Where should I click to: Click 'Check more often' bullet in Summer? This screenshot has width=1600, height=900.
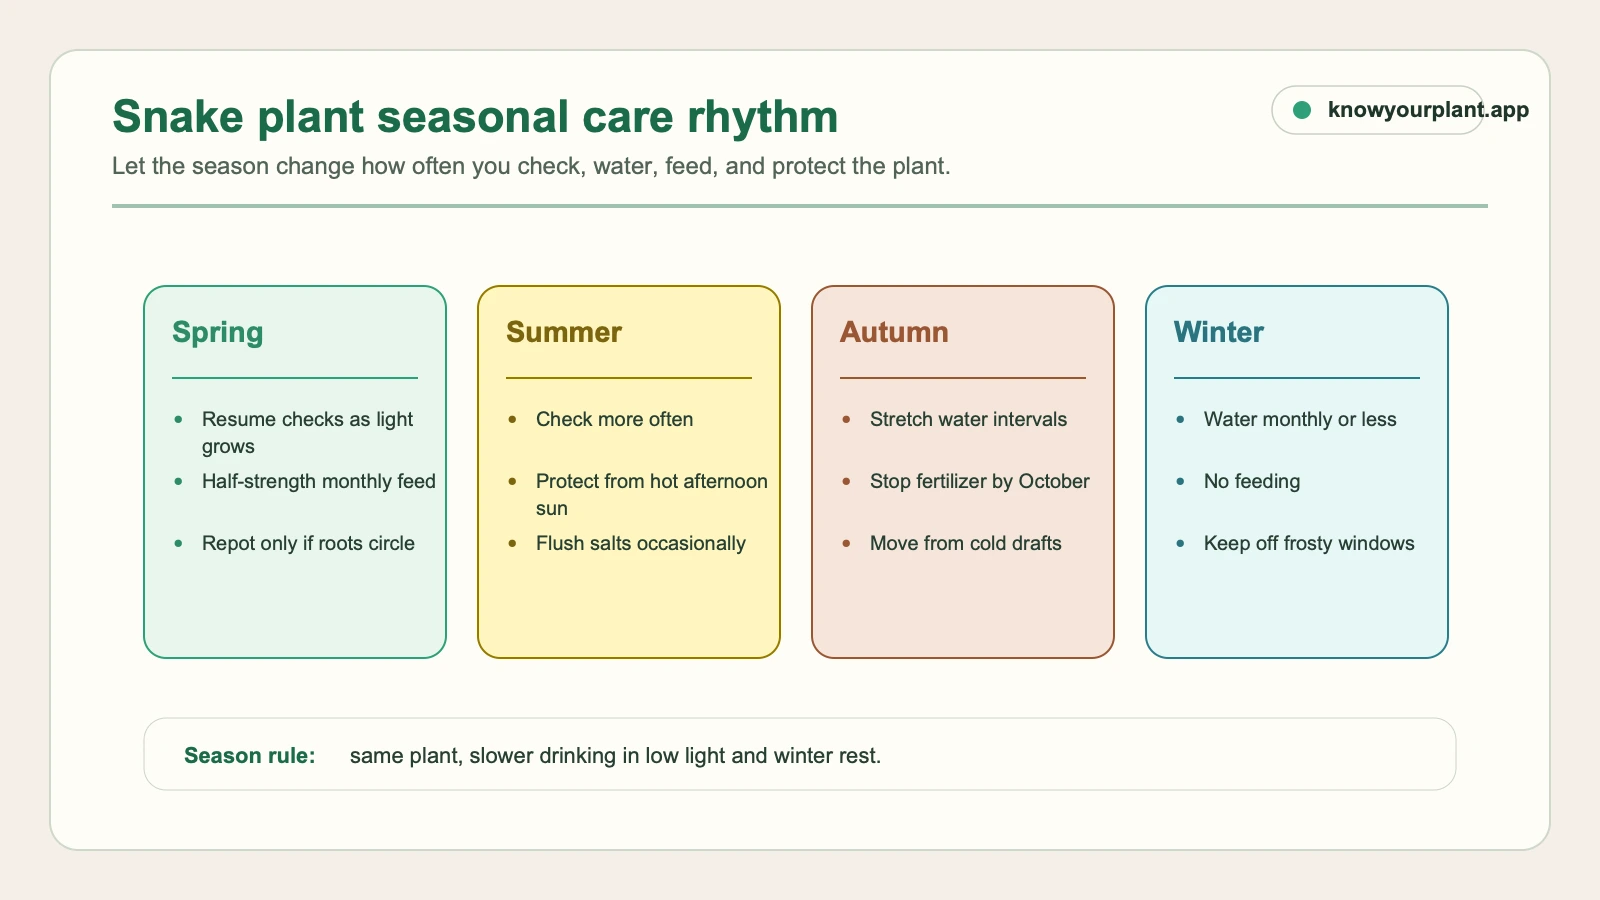(615, 419)
